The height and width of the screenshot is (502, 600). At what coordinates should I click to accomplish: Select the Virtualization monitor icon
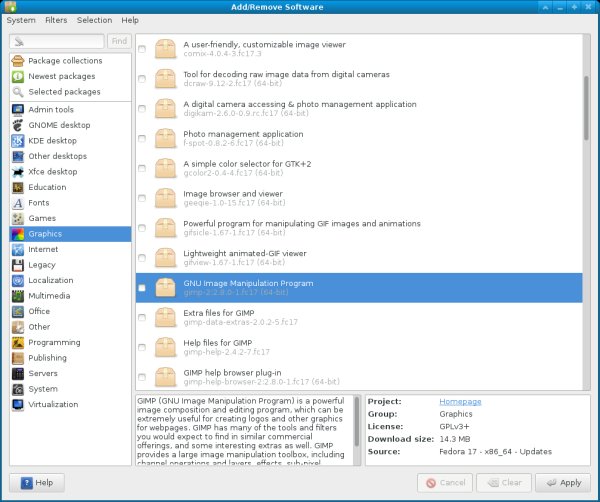18,404
